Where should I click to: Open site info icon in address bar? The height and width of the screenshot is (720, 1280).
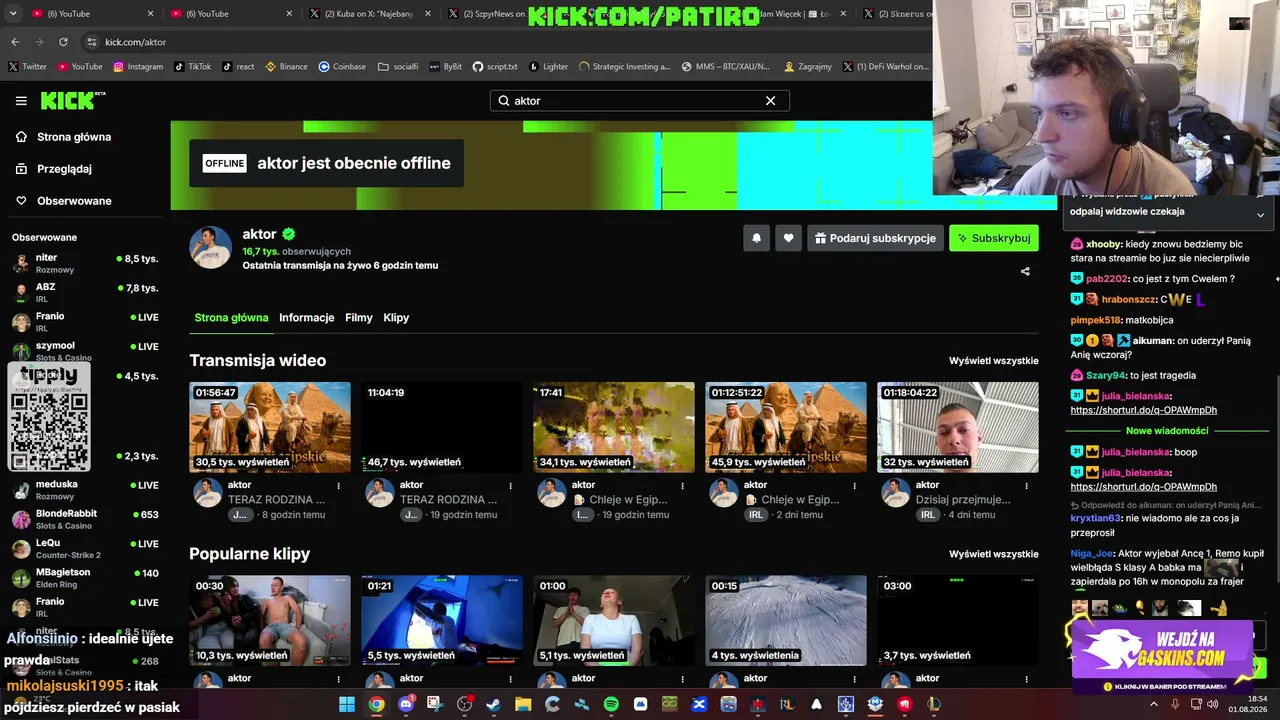point(92,42)
